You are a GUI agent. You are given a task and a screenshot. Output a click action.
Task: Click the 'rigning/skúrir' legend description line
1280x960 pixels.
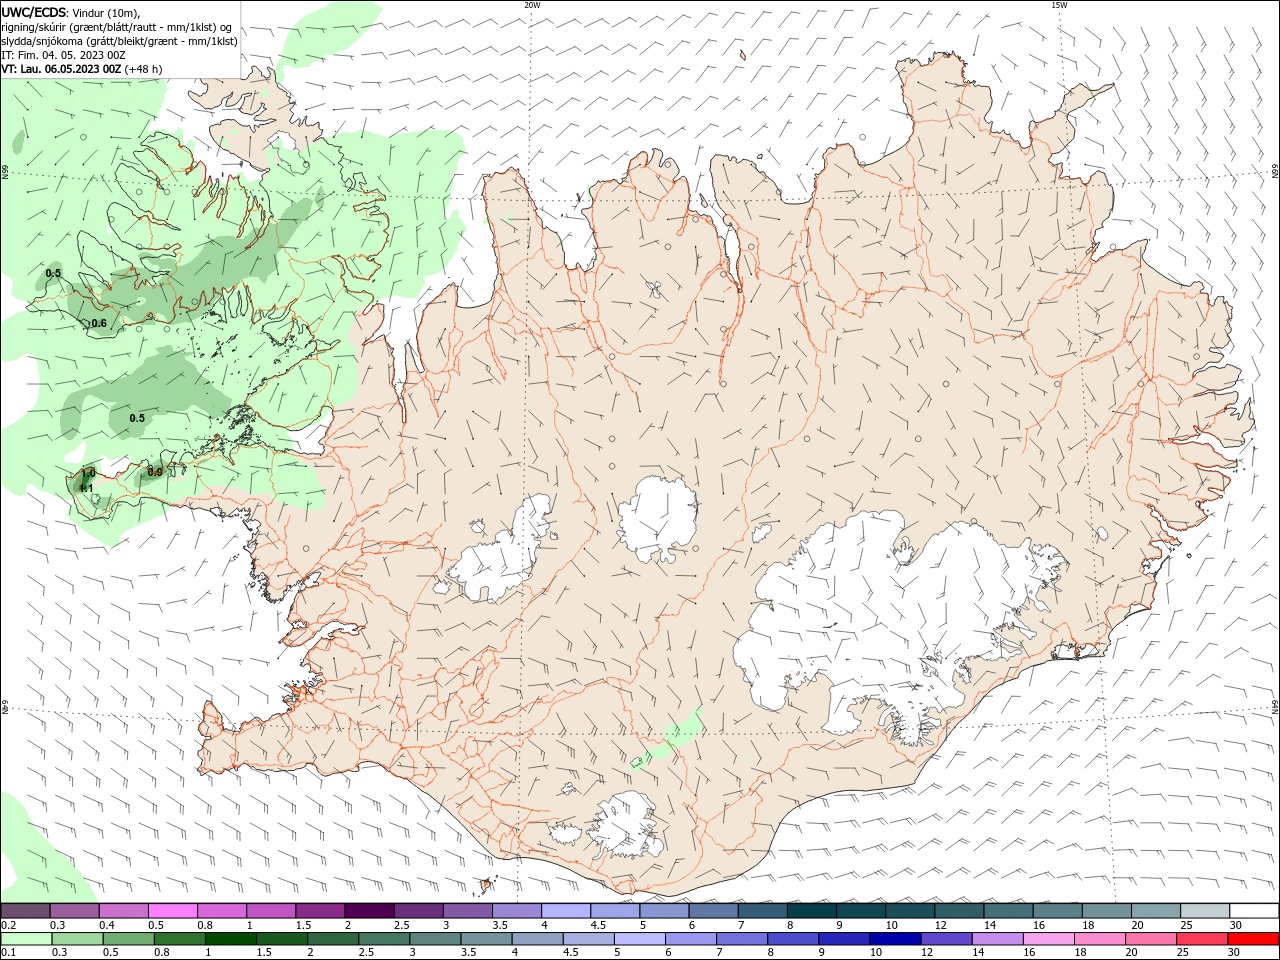point(116,27)
